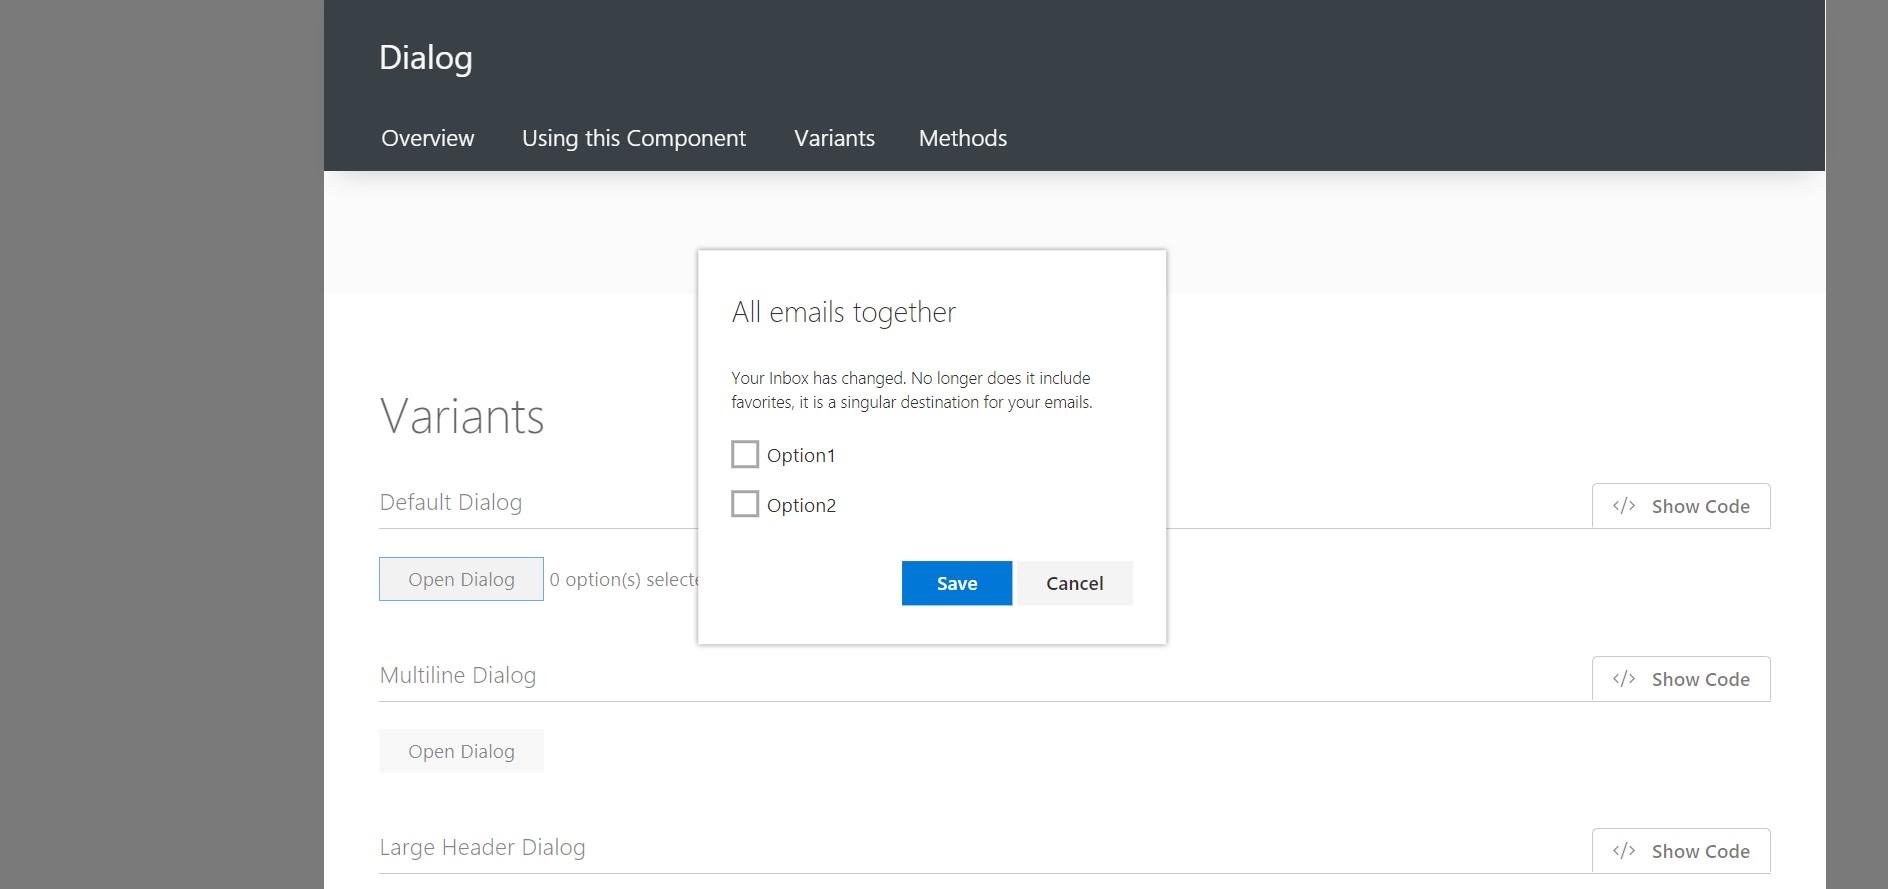
Task: Cancel the All emails together dialog
Action: click(1075, 583)
